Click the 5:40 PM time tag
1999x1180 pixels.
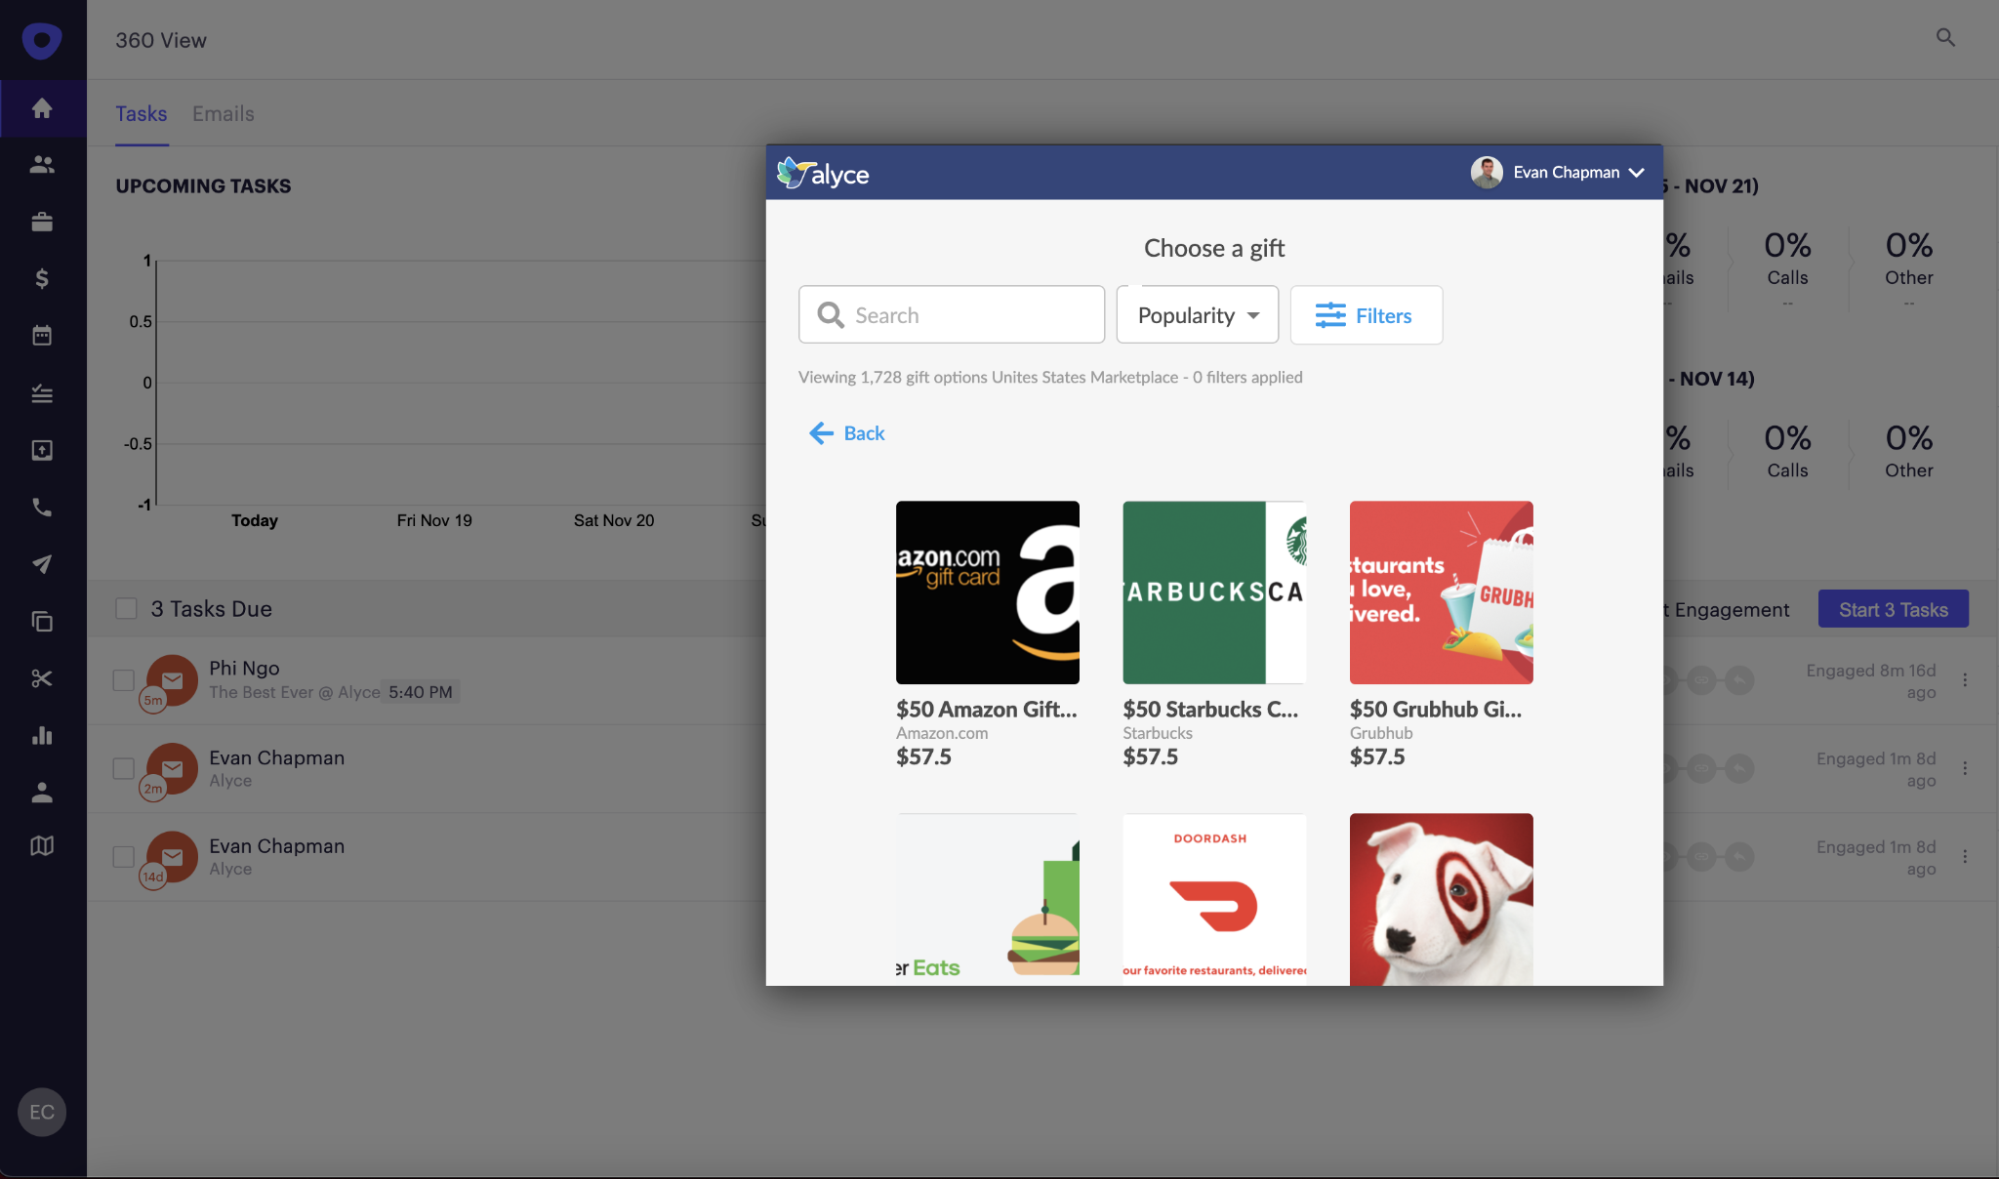click(x=420, y=692)
